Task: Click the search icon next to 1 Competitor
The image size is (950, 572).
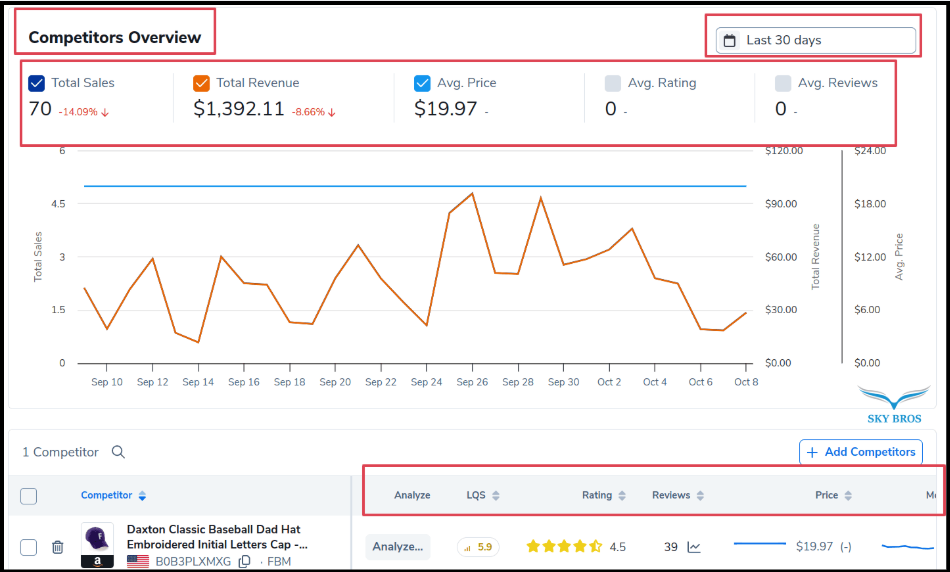Action: (x=118, y=452)
